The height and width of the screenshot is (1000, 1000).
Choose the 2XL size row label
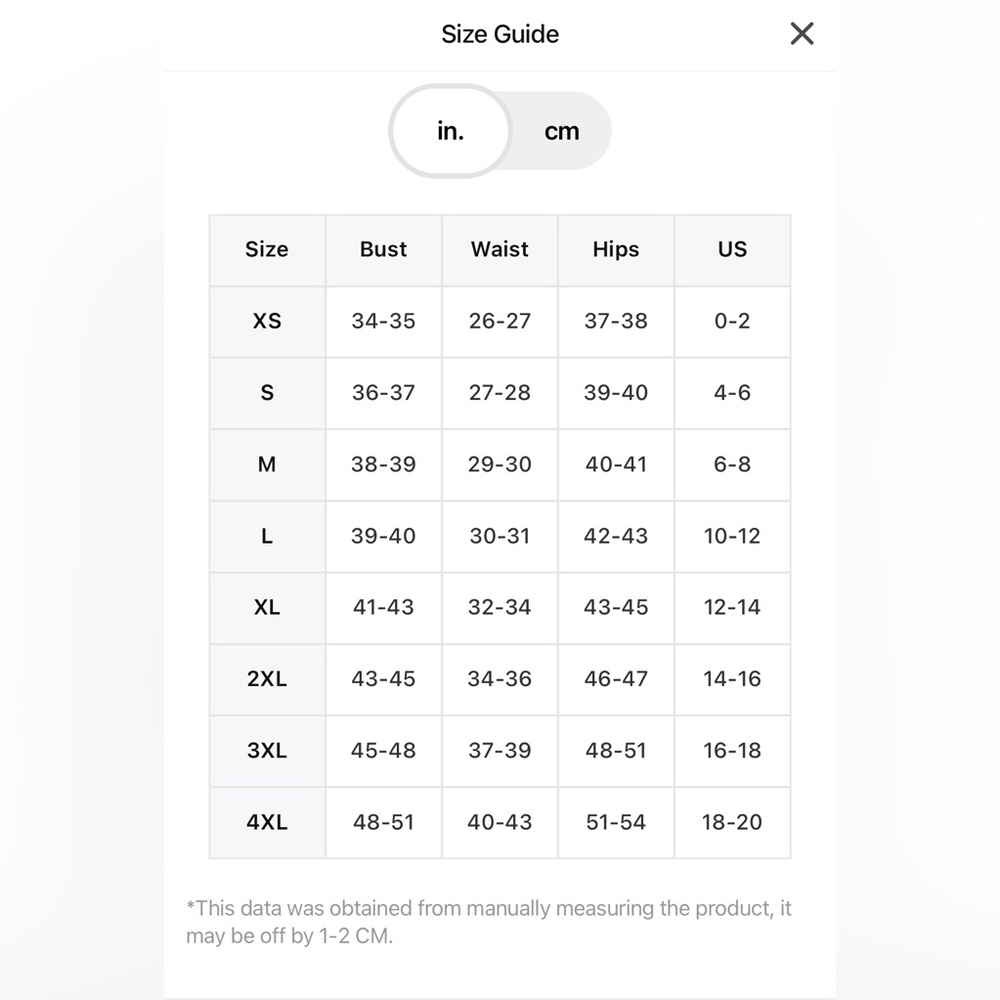[267, 679]
